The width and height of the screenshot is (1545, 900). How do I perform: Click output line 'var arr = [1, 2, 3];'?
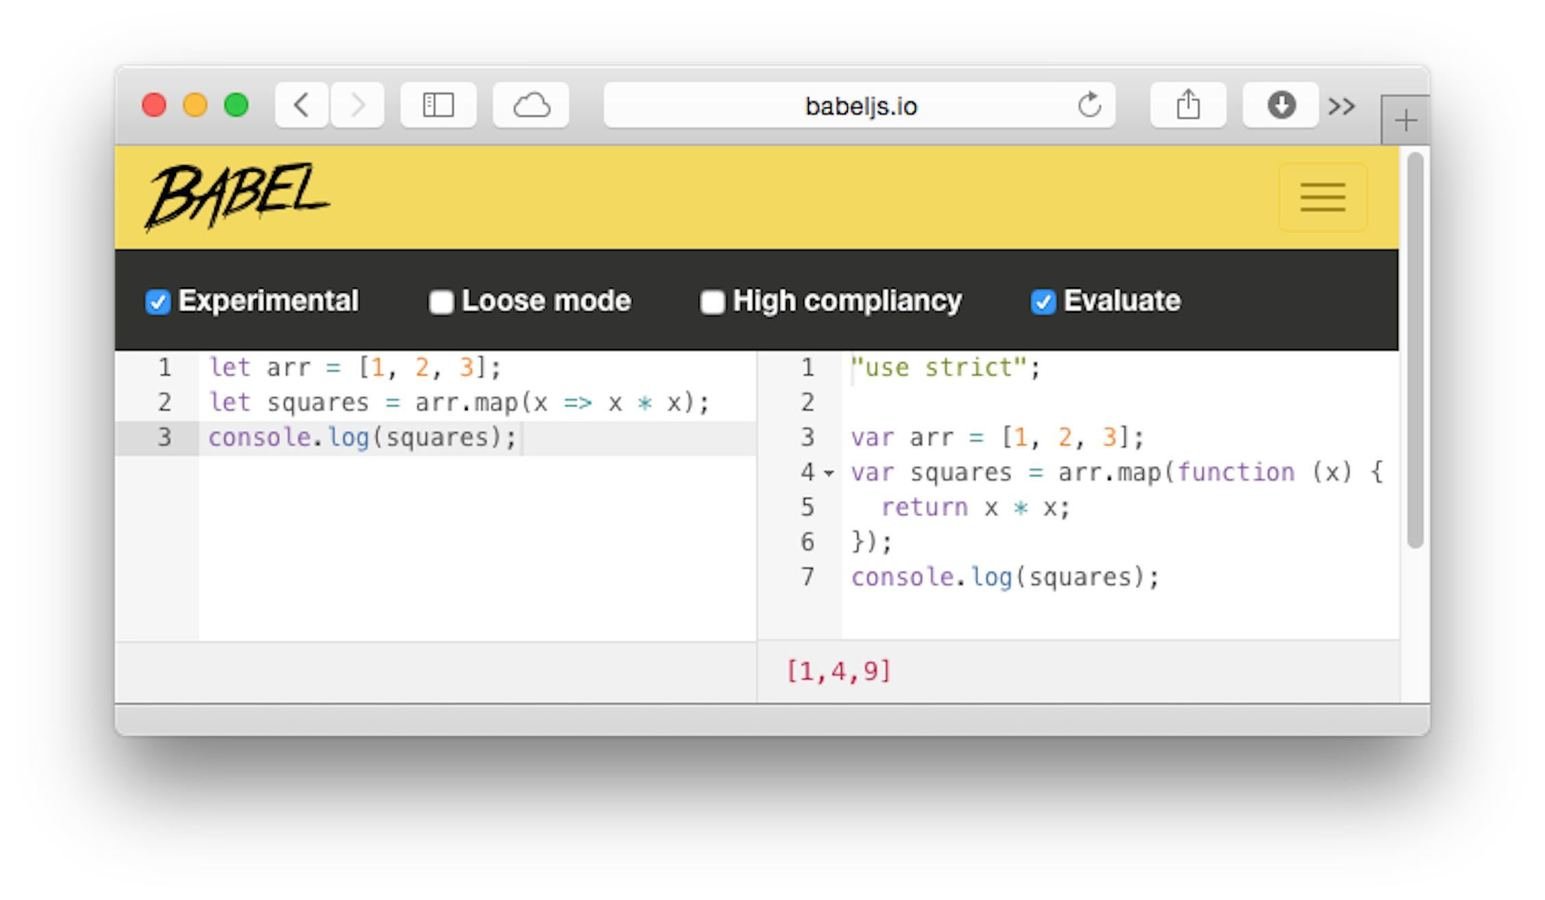(997, 438)
